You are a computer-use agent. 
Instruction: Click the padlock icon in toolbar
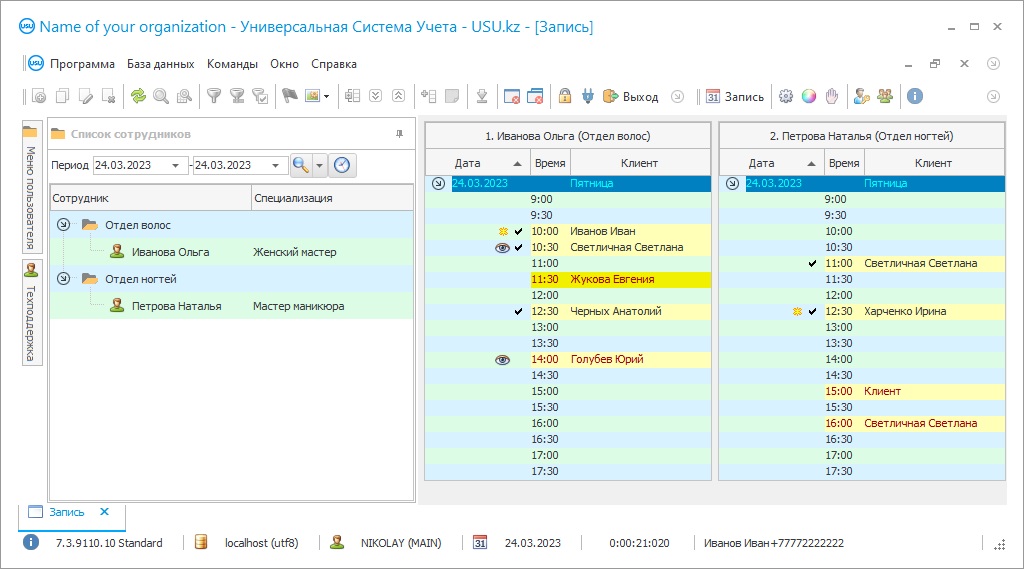click(x=565, y=97)
